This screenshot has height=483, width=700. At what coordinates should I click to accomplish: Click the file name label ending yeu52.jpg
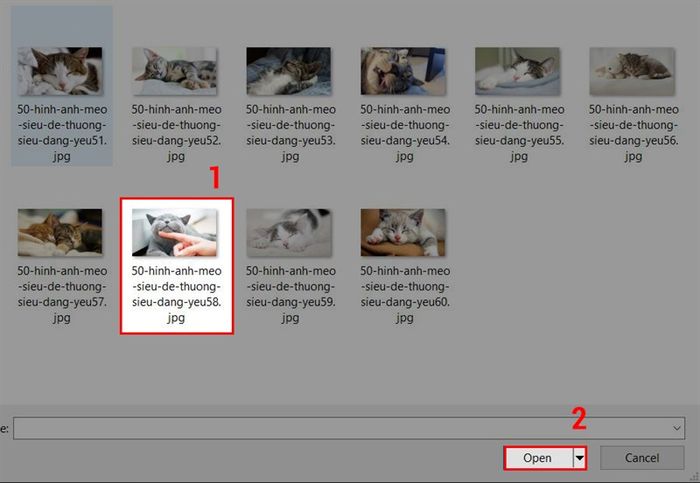(176, 133)
